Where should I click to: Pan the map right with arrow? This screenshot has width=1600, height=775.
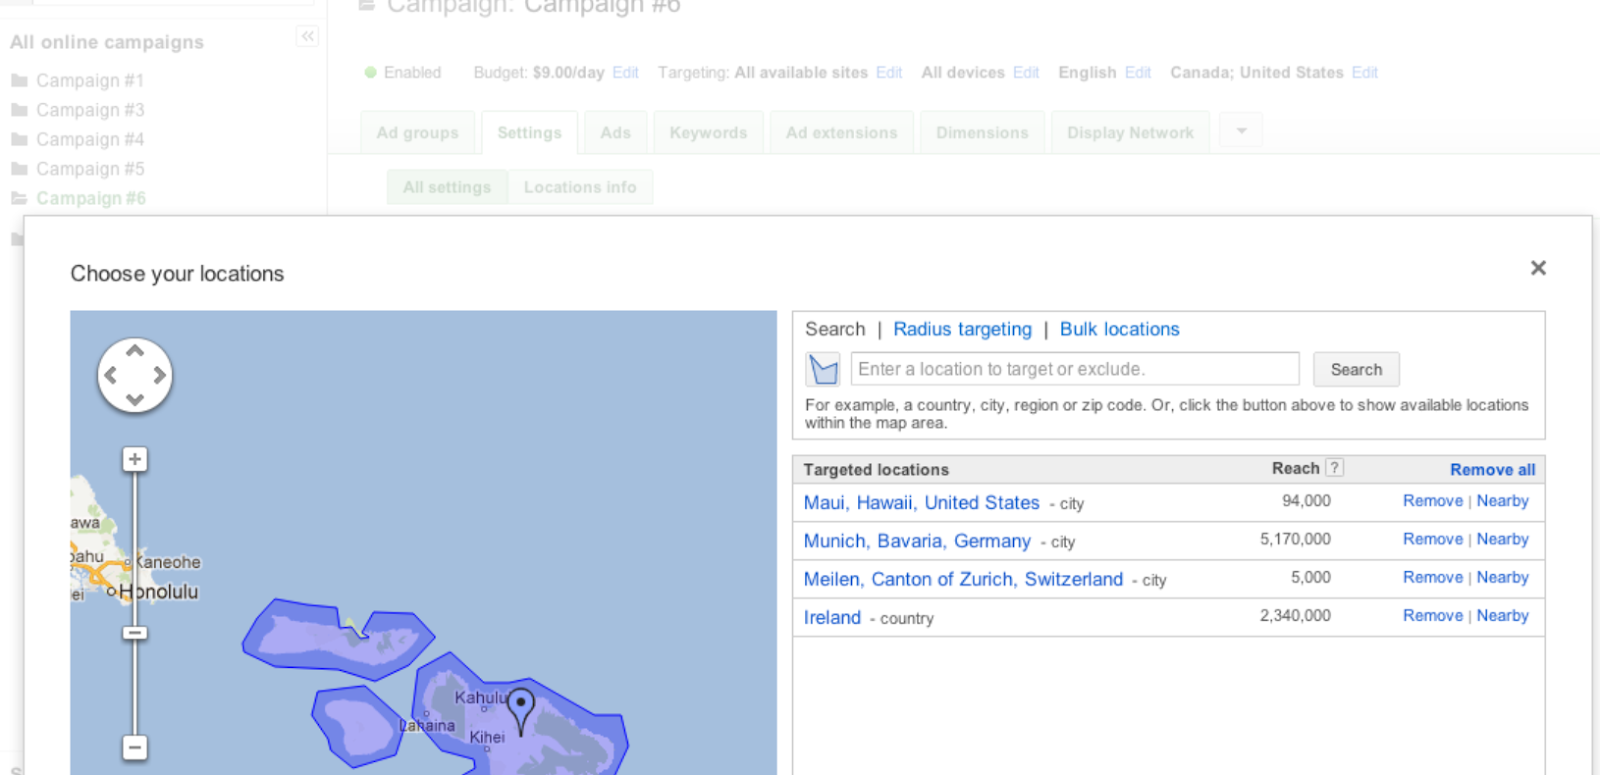(x=159, y=376)
